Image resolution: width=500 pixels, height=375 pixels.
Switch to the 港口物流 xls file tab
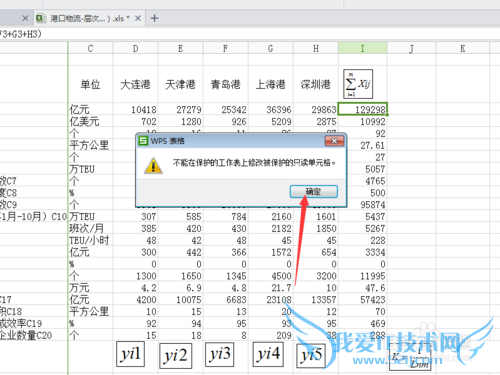point(89,18)
